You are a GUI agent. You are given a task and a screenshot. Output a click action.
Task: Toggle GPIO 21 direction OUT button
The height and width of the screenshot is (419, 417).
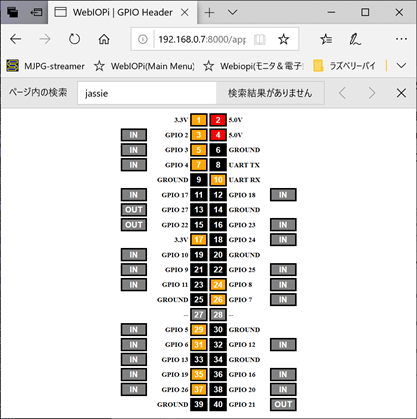click(x=283, y=404)
